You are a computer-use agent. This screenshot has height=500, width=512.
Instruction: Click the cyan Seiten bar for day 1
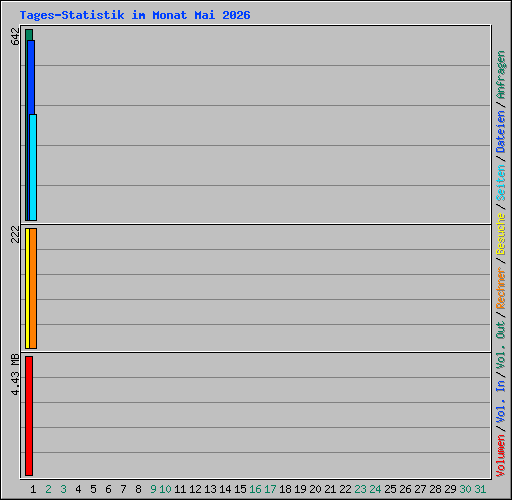[x=33, y=167]
